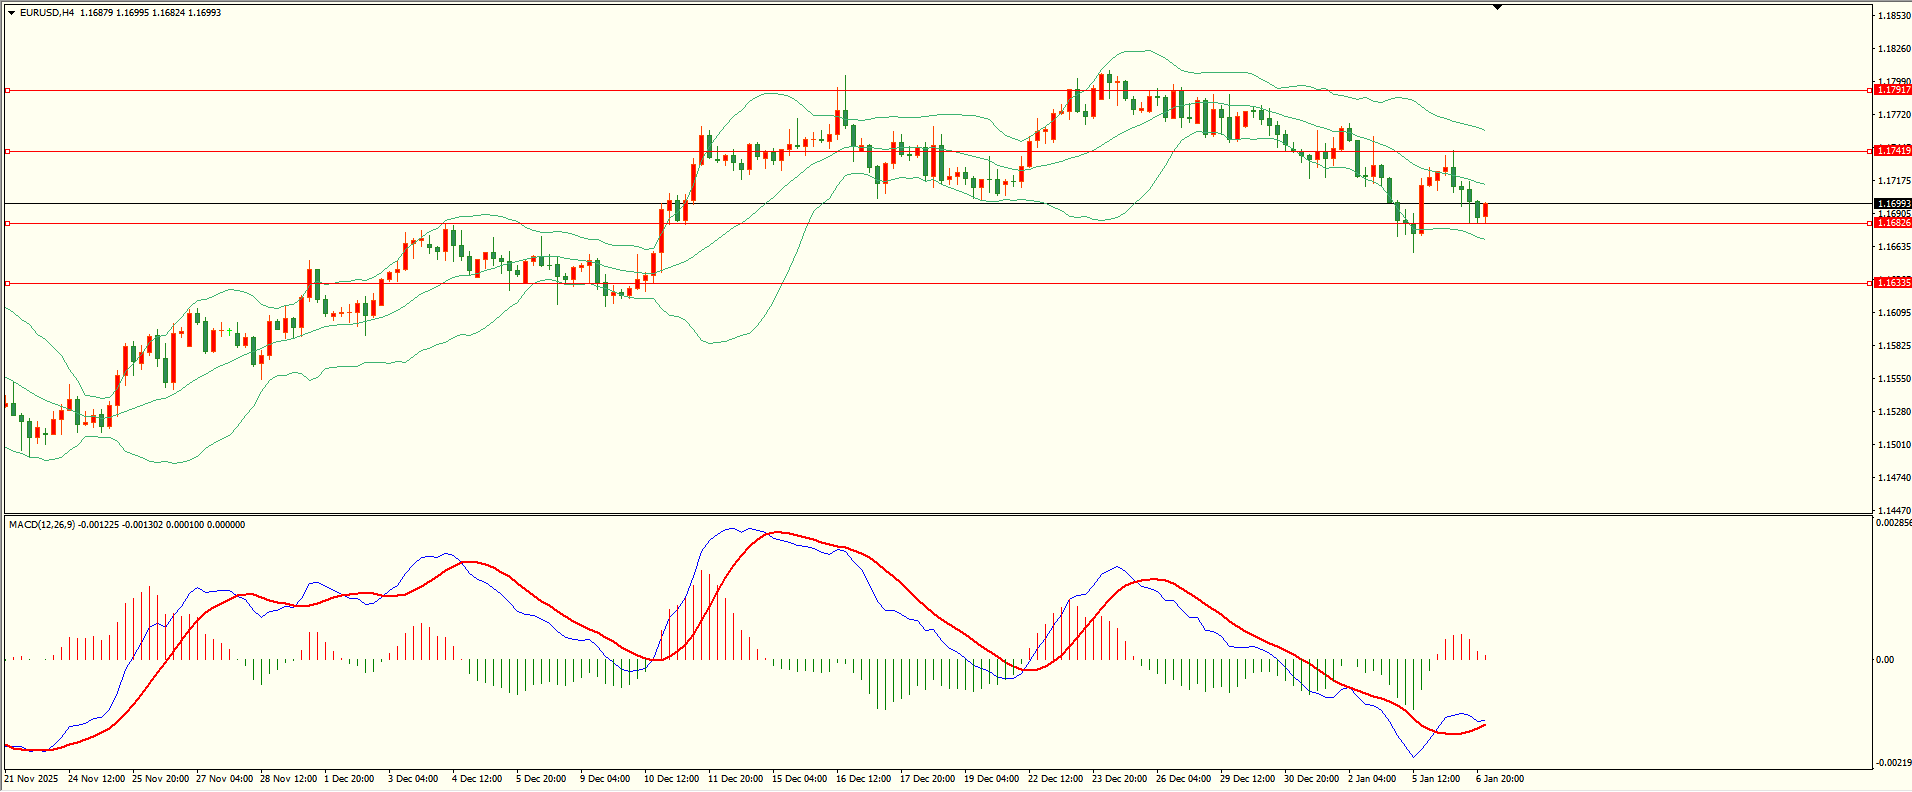
Task: Click the last red candle on the chart
Action: [x=1486, y=210]
